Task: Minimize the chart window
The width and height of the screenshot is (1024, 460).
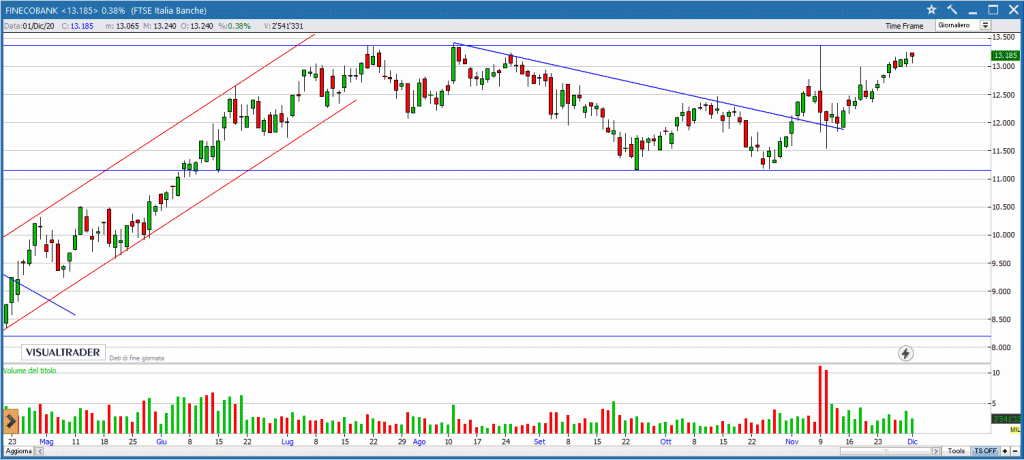Action: click(972, 12)
